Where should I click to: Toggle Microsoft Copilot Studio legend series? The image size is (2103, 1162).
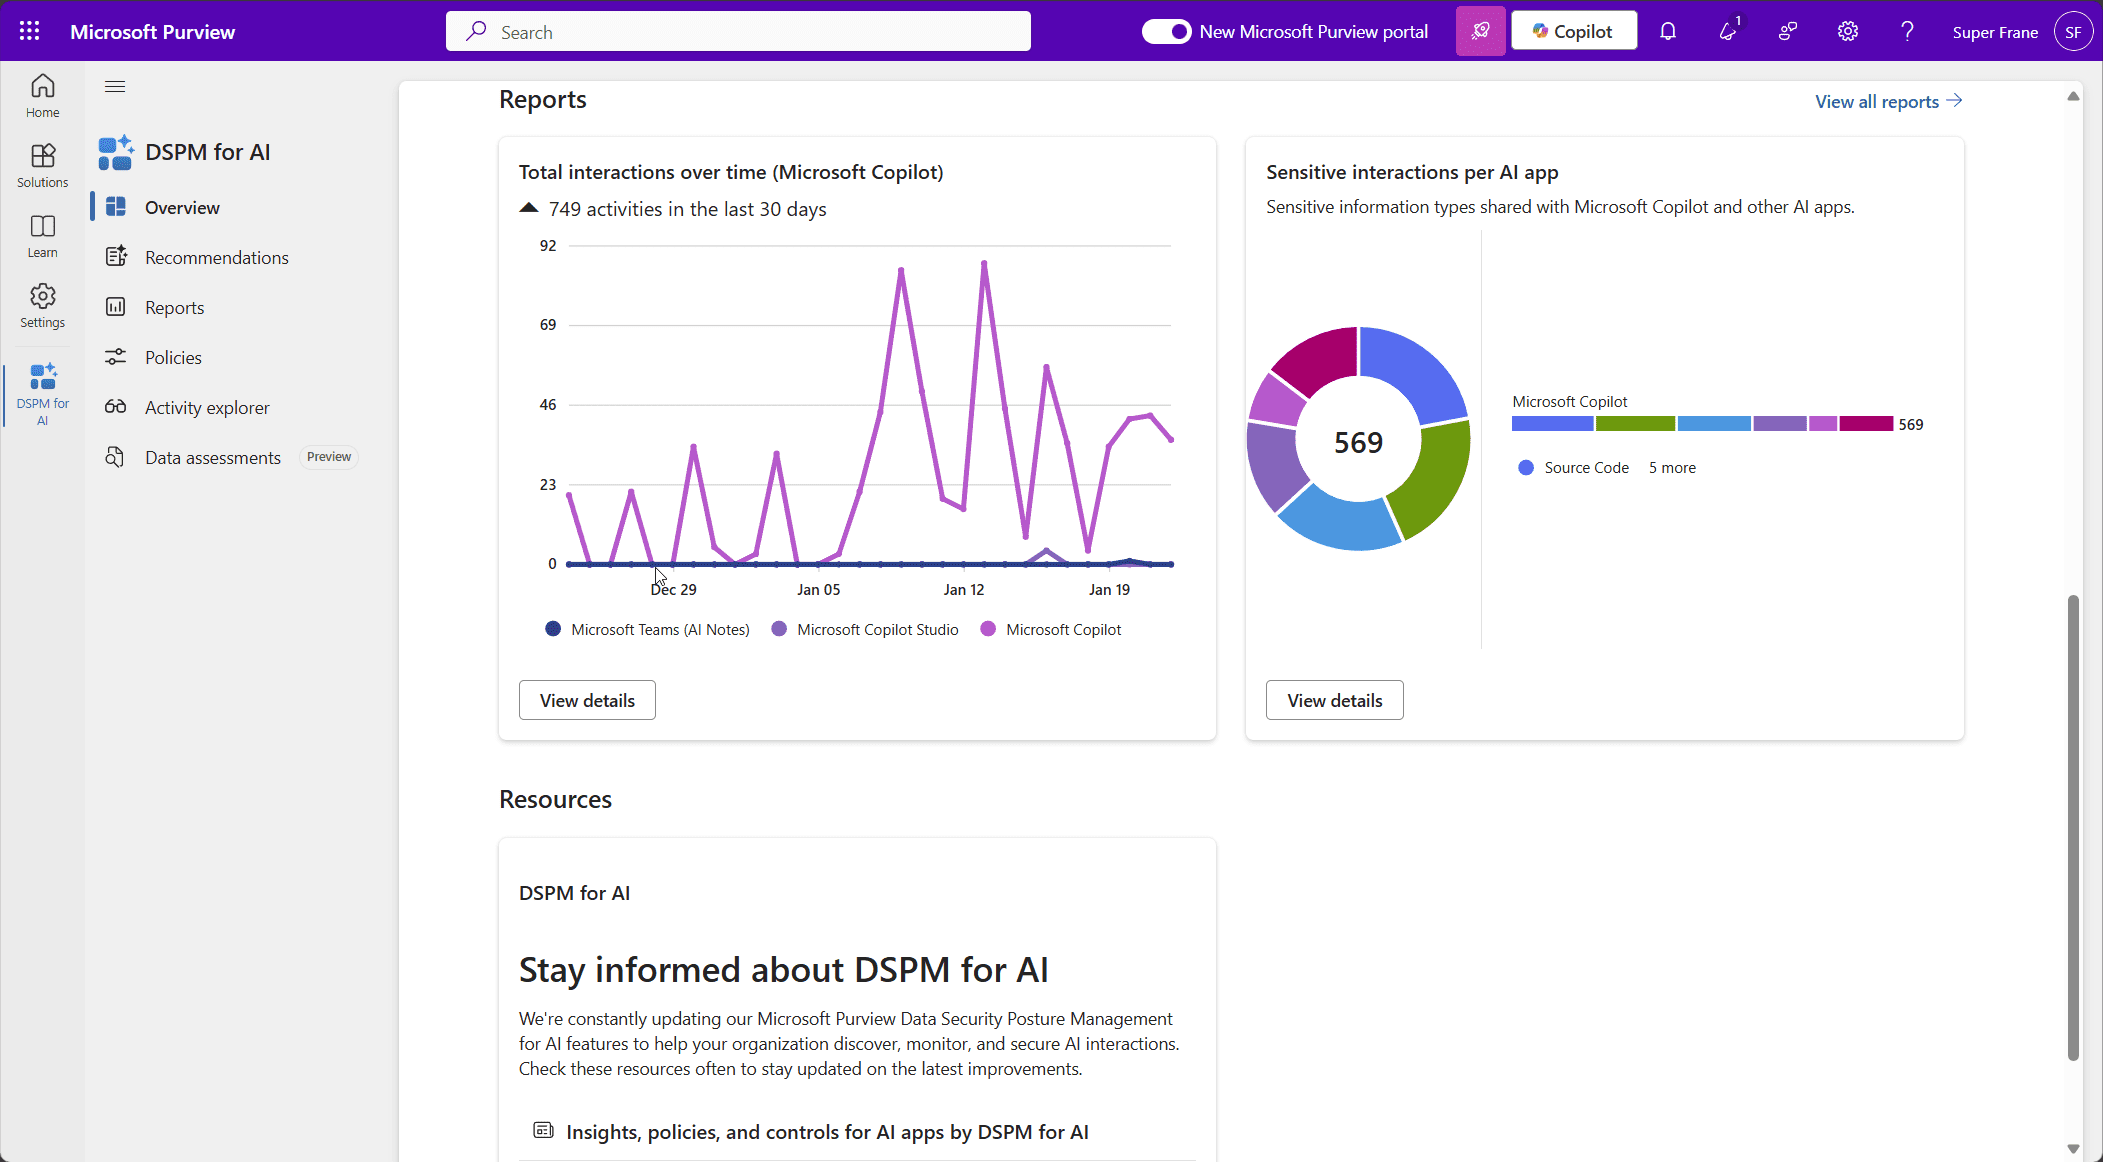tap(866, 629)
